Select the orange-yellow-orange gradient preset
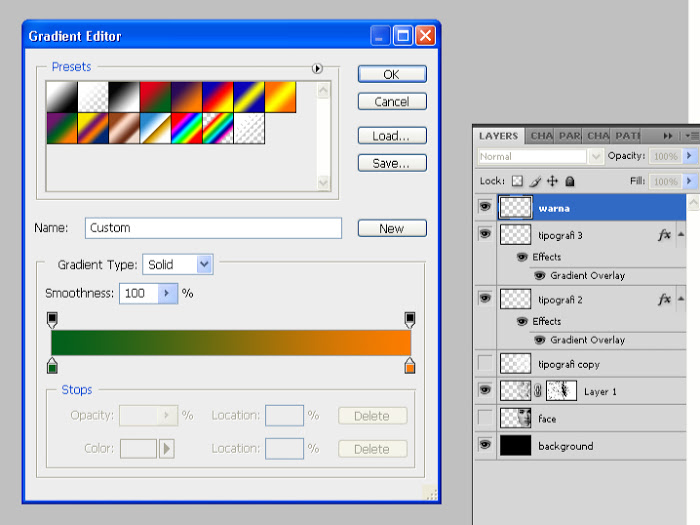Viewport: 700px width, 525px height. tap(280, 97)
